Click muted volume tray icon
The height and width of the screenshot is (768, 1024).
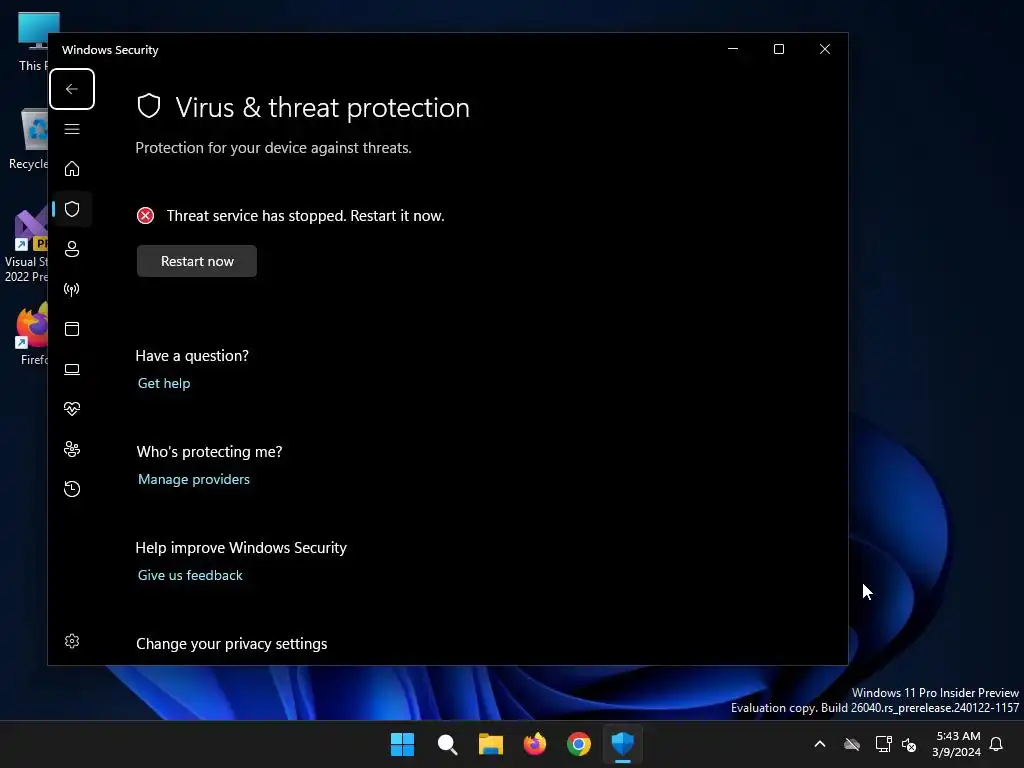(909, 744)
